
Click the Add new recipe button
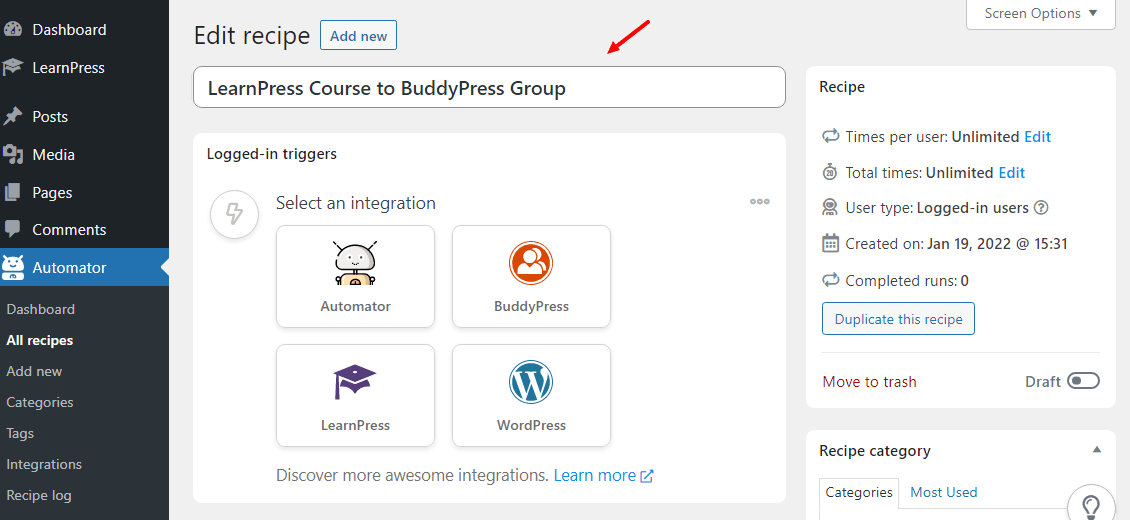click(x=358, y=35)
